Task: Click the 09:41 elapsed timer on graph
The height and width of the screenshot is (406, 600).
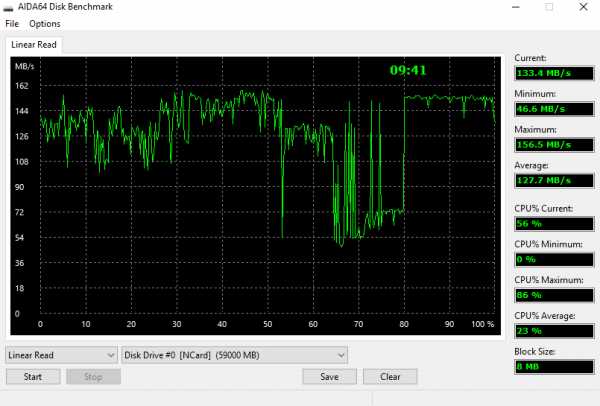Action: tap(408, 70)
